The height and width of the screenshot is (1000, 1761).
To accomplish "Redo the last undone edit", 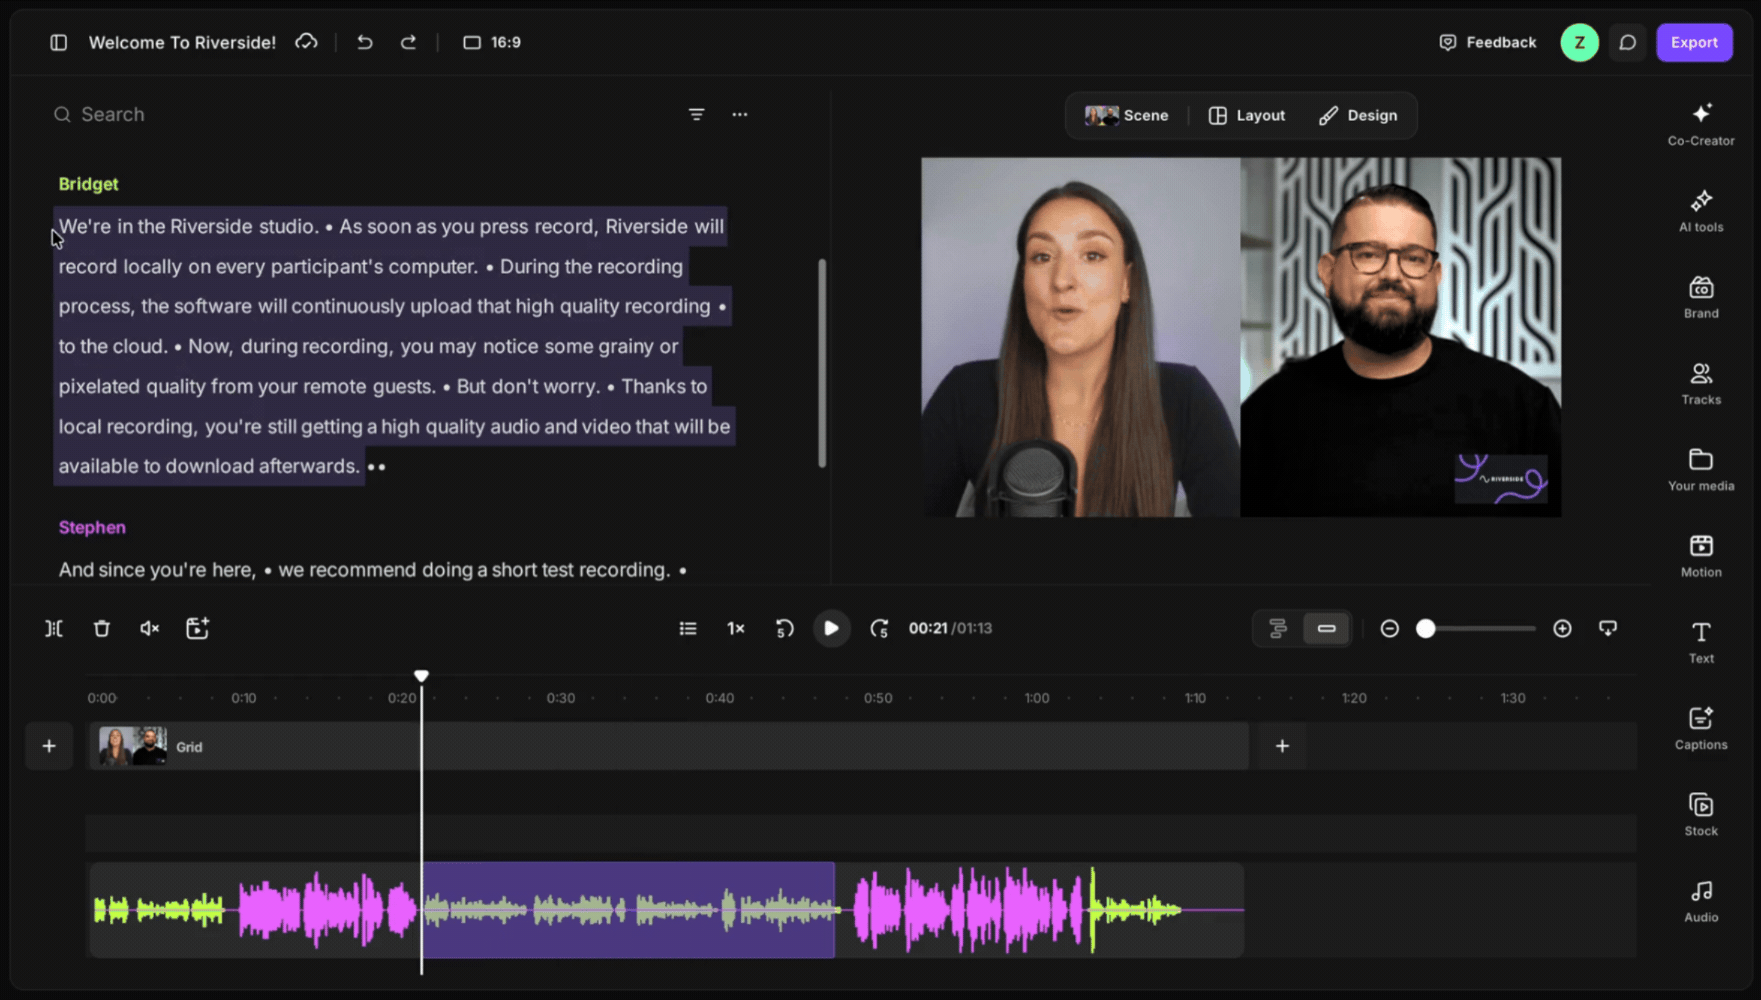I will 408,42.
